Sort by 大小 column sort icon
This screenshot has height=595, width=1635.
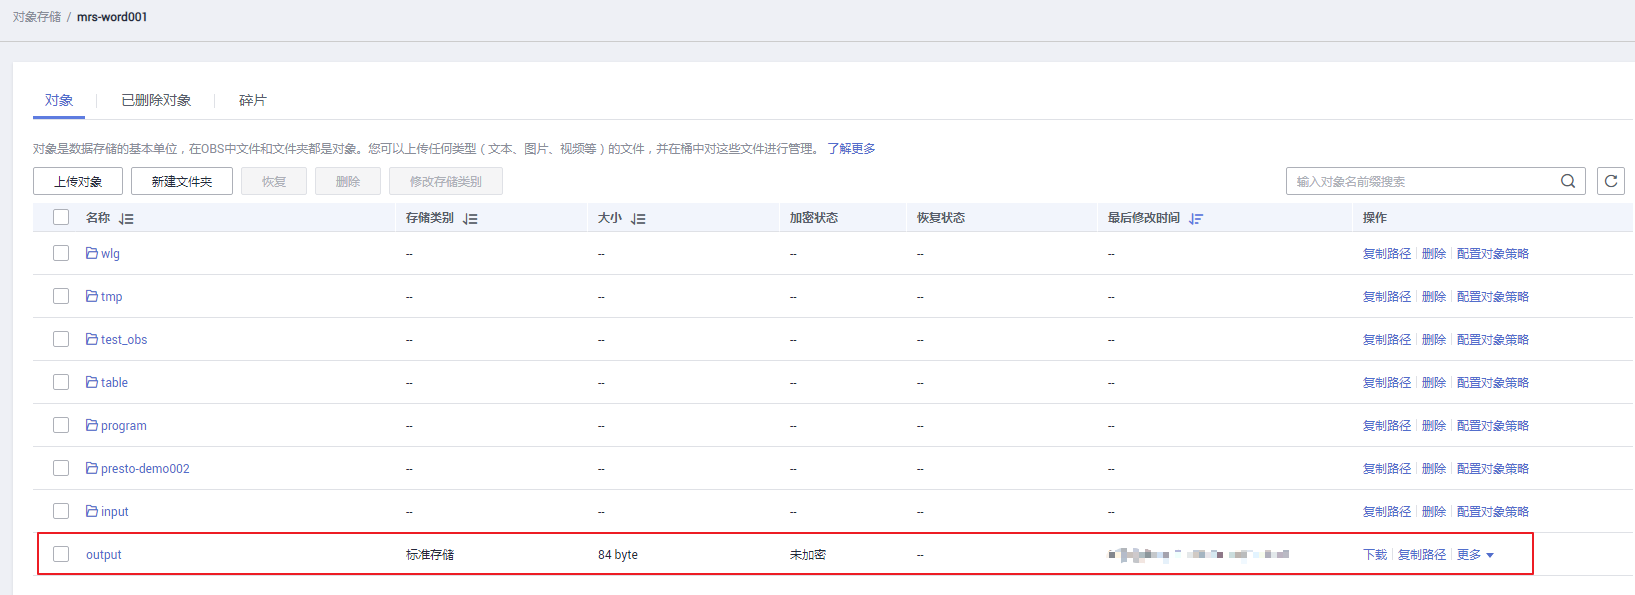click(638, 218)
